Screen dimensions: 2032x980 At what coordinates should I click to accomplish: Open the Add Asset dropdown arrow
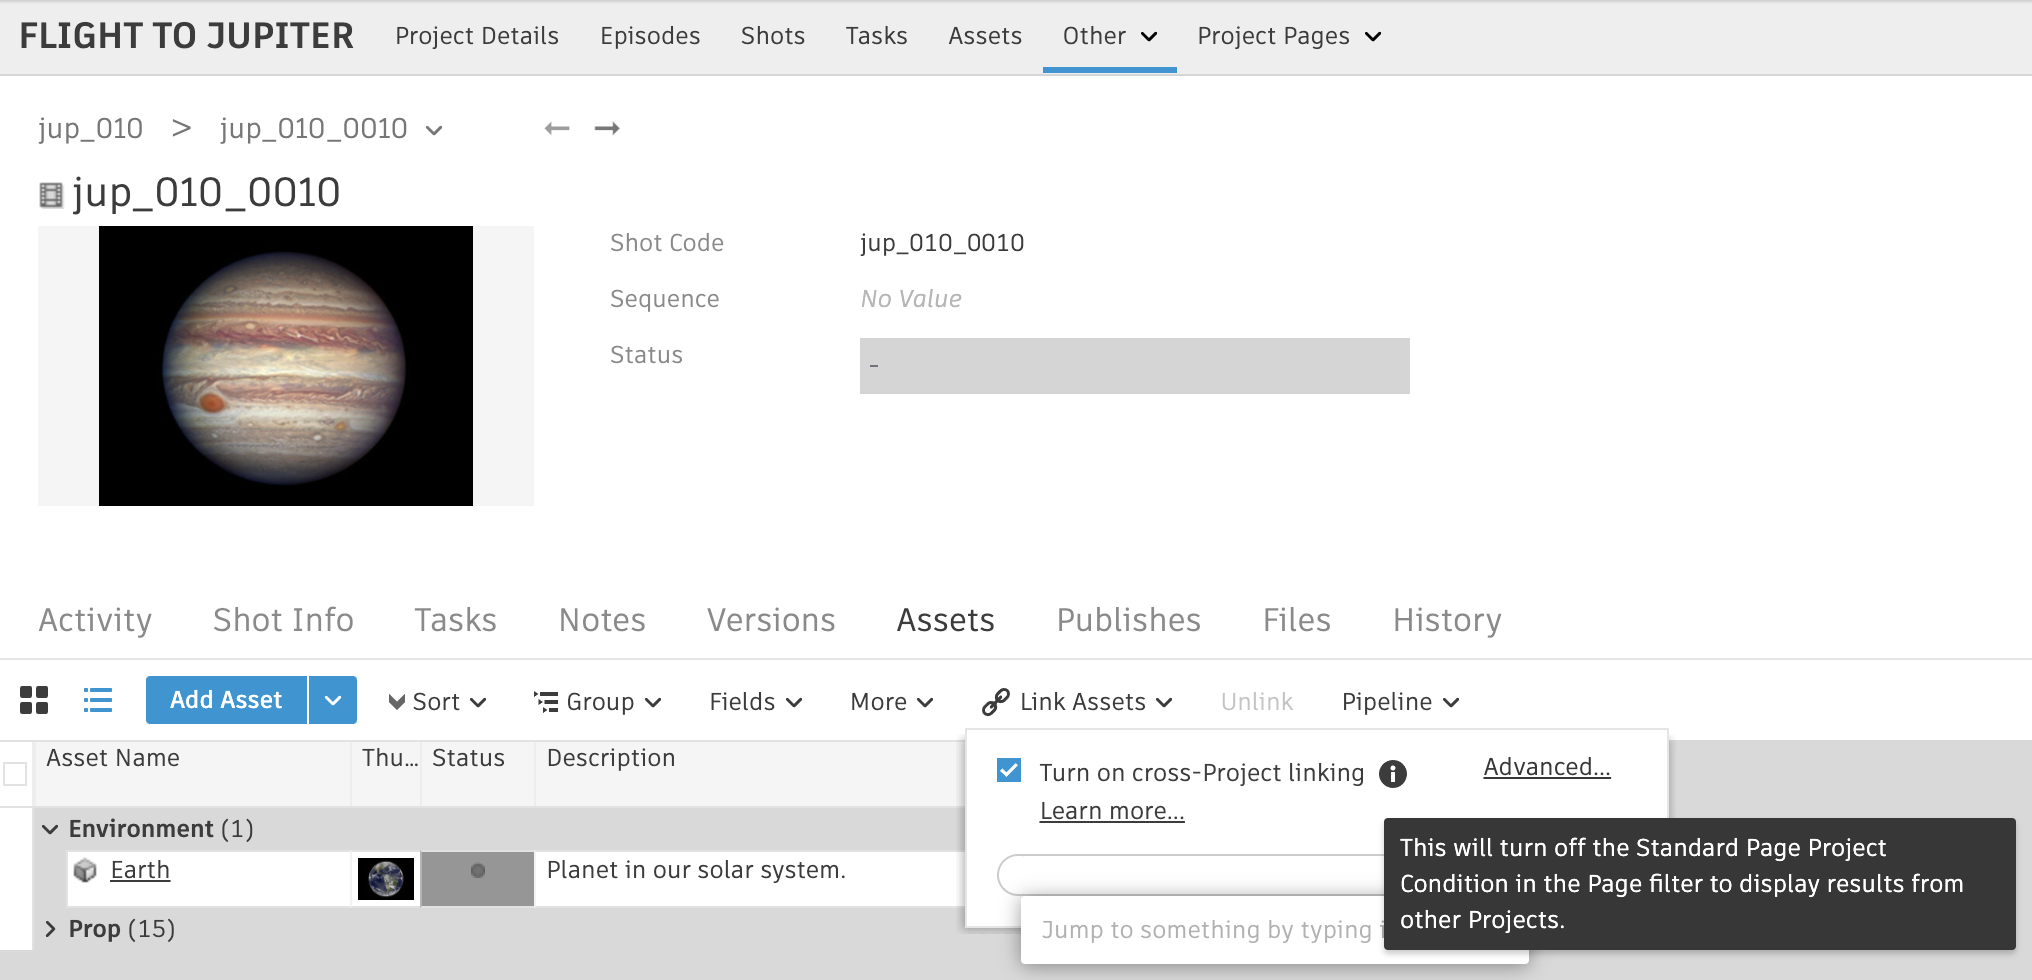[x=333, y=700]
